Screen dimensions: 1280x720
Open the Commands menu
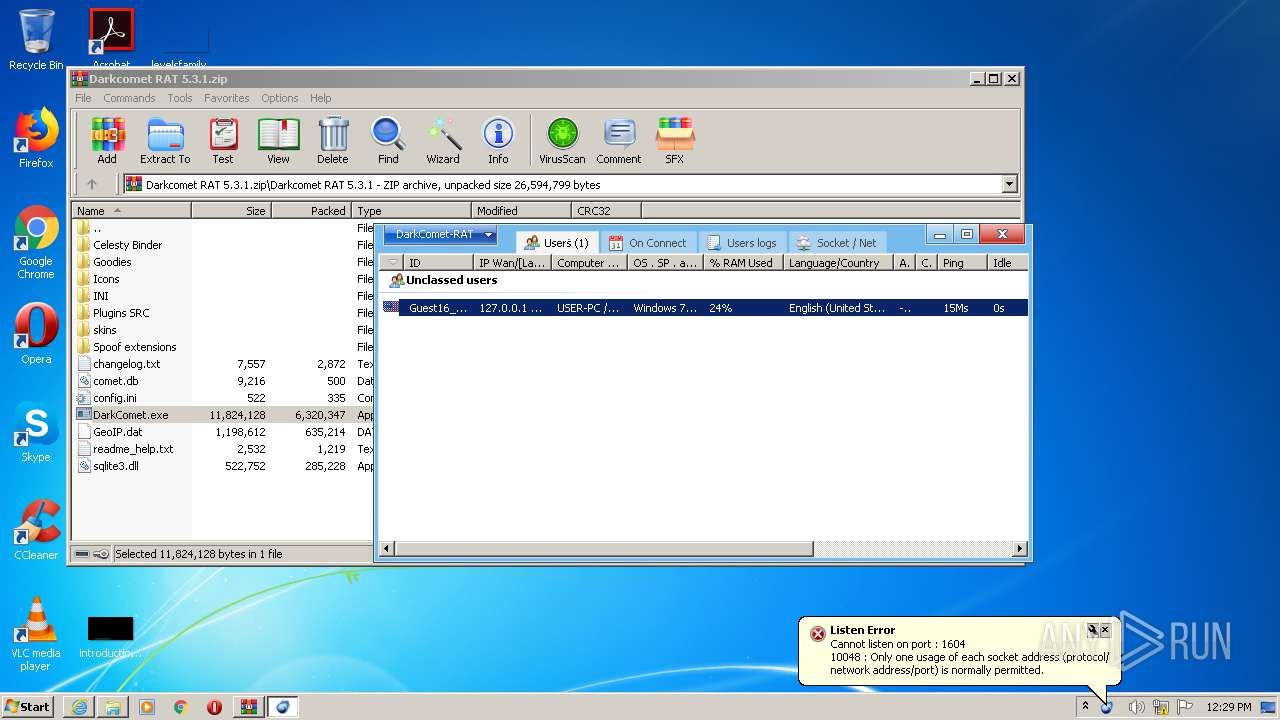click(x=129, y=98)
